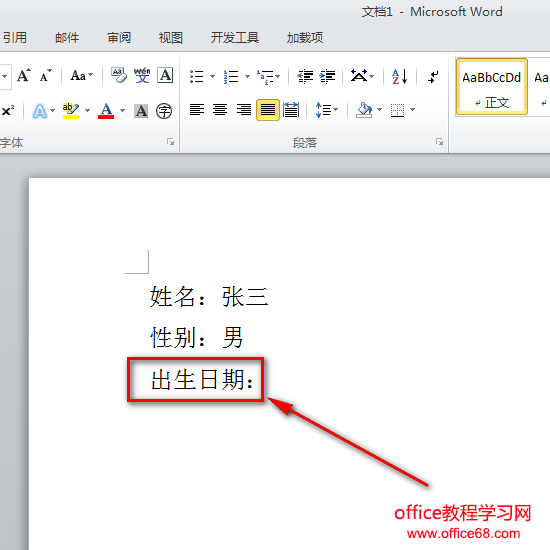Image resolution: width=550 pixels, height=550 pixels.
Task: Click the Clear Formatting eraser icon
Action: pyautogui.click(x=119, y=75)
